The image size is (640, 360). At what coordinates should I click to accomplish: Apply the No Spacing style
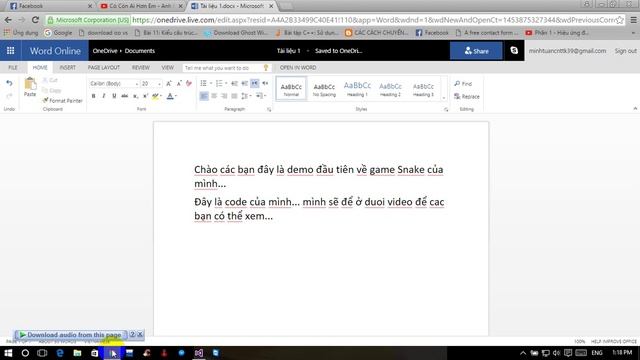(324, 89)
